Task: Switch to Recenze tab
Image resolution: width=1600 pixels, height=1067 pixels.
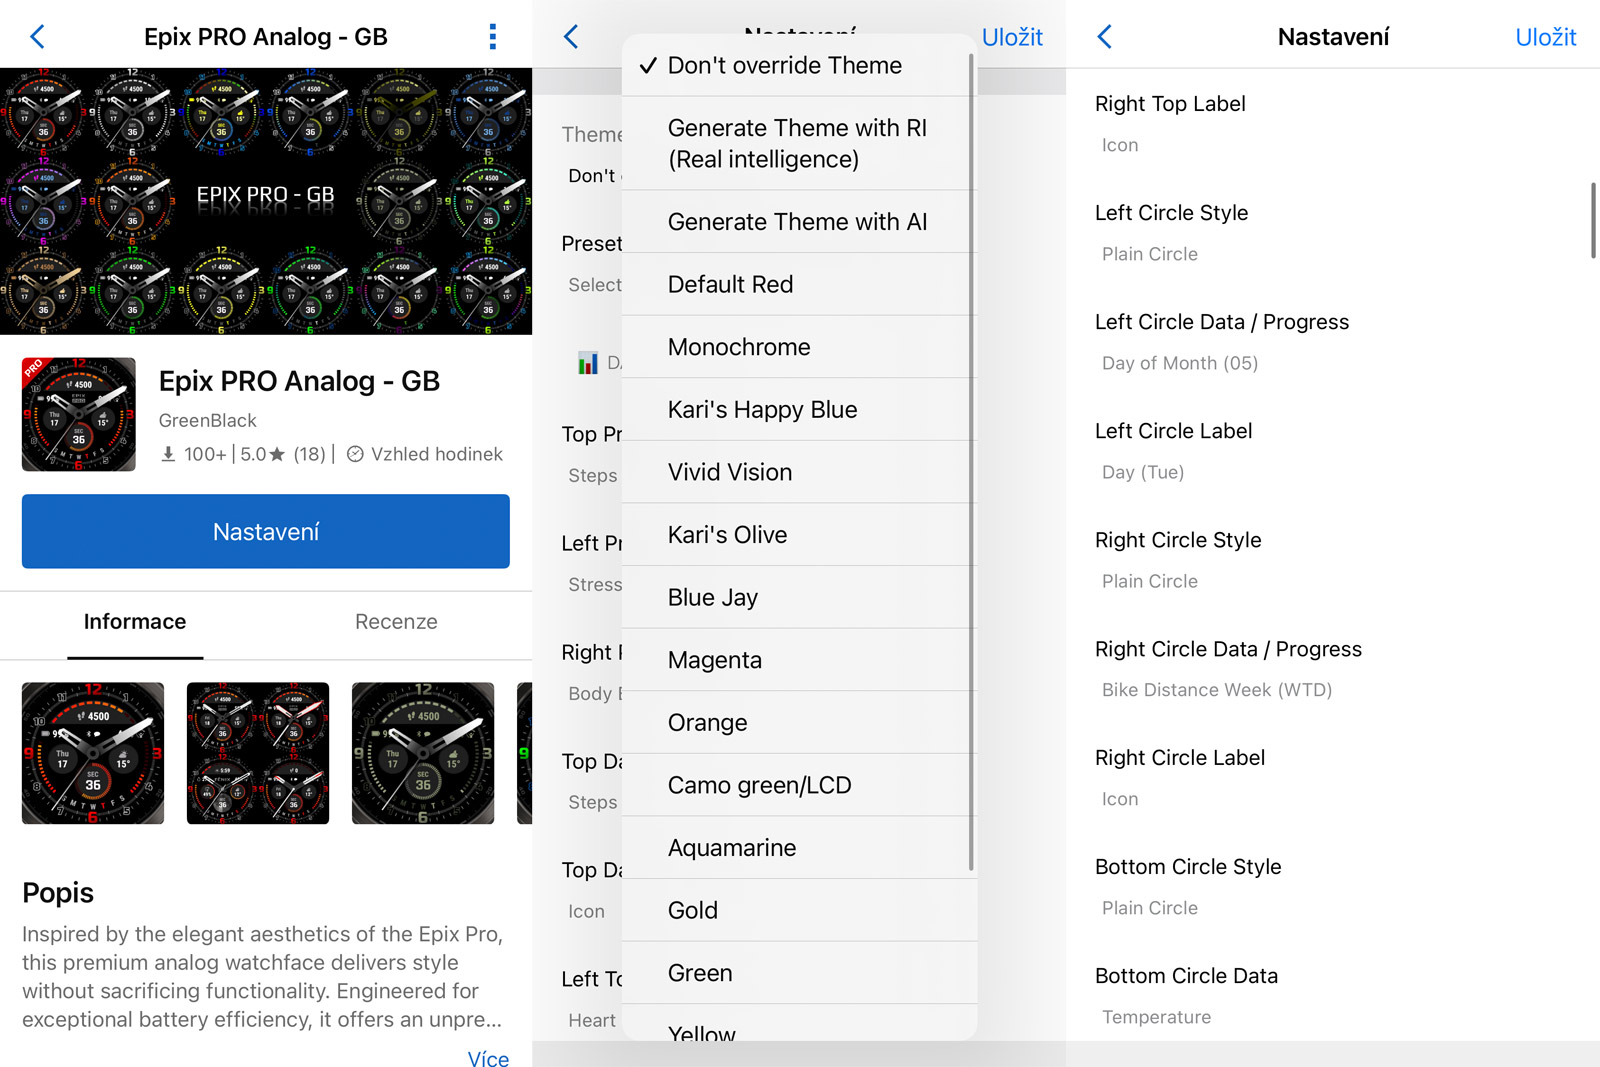Action: click(x=396, y=622)
